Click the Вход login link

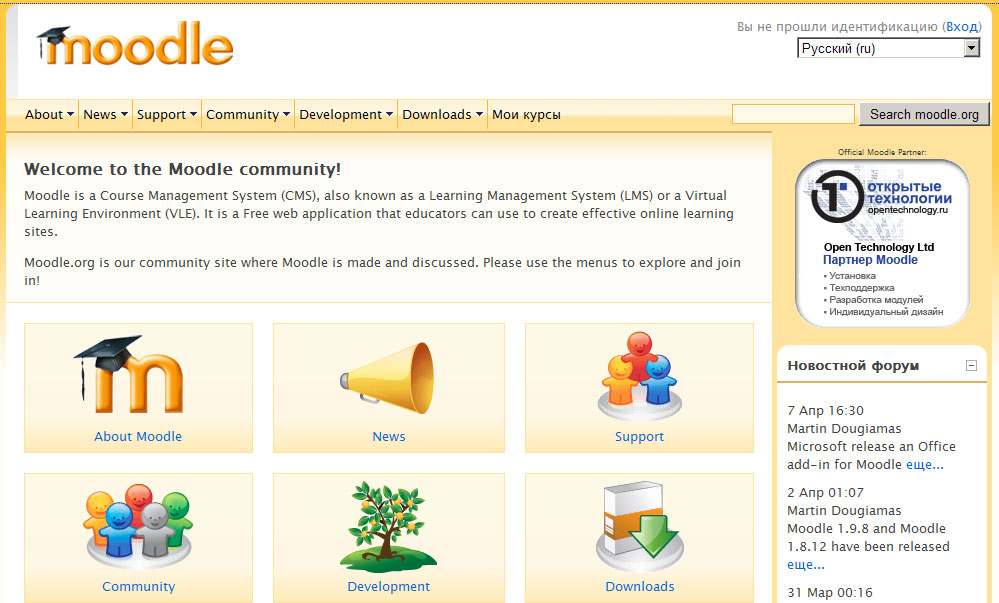[962, 26]
